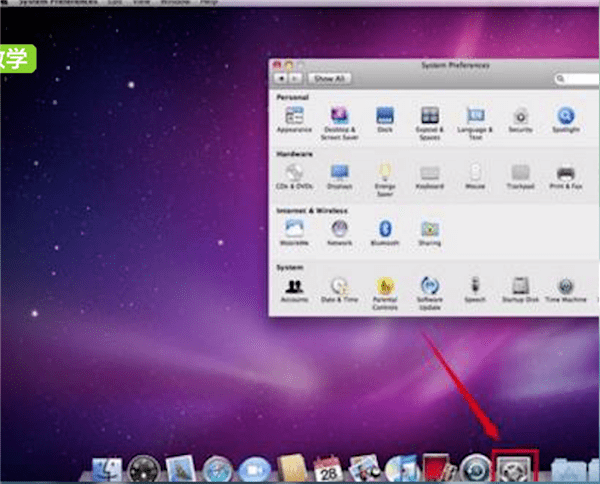
Task: Open the blue video camera app in Dock
Action: click(x=254, y=469)
